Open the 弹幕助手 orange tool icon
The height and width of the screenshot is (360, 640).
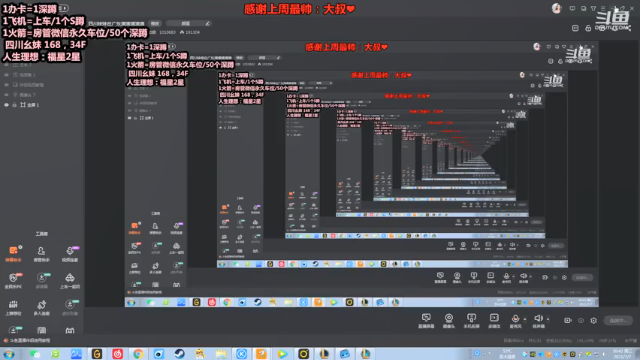[x=13, y=253]
